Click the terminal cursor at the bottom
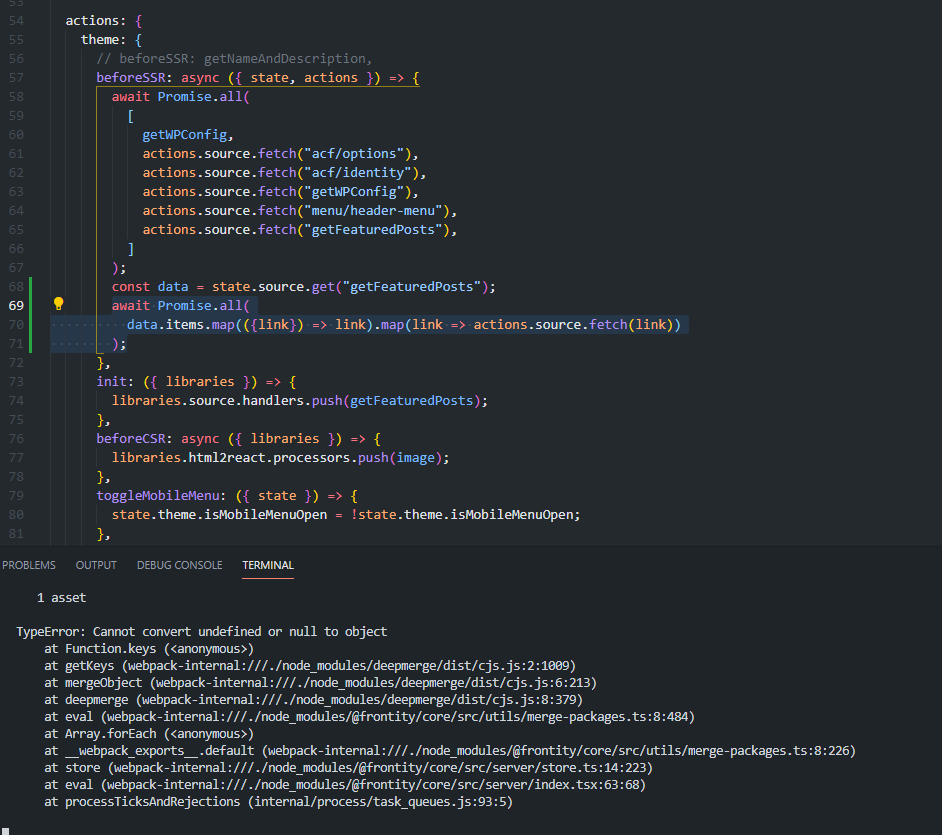This screenshot has height=835, width=942. click(x=5, y=830)
